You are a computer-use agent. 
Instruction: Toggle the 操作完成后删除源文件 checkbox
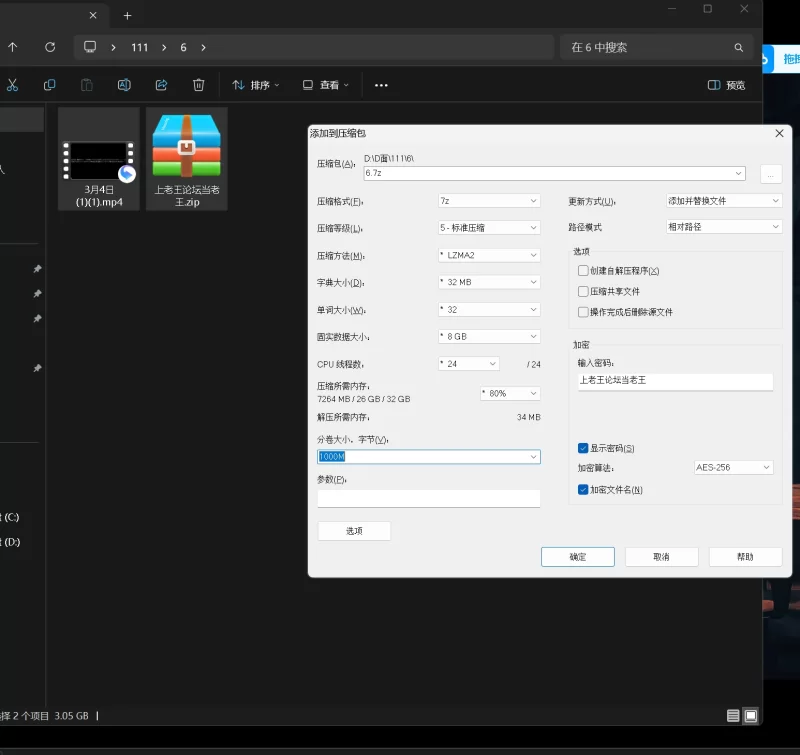tap(583, 312)
